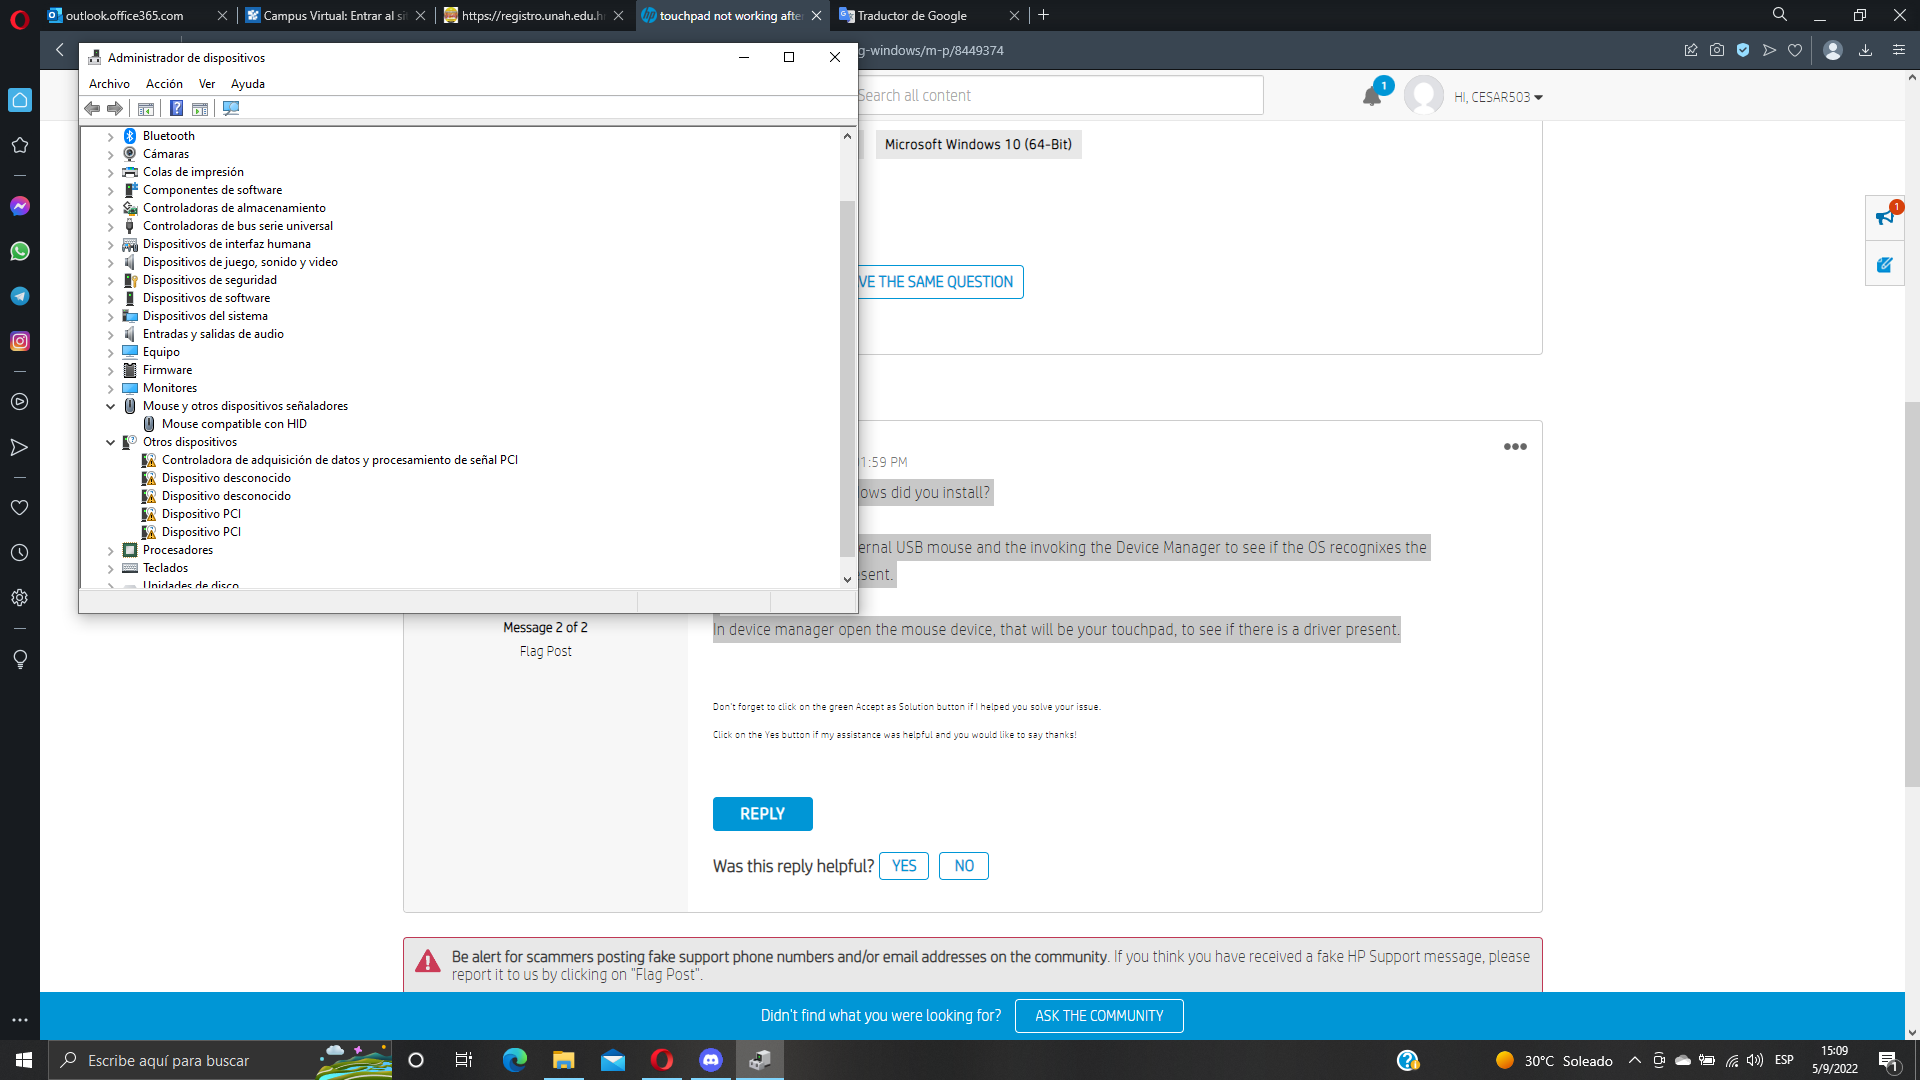The height and width of the screenshot is (1080, 1920).
Task: Expand the Bluetooth device category
Action: click(x=110, y=136)
